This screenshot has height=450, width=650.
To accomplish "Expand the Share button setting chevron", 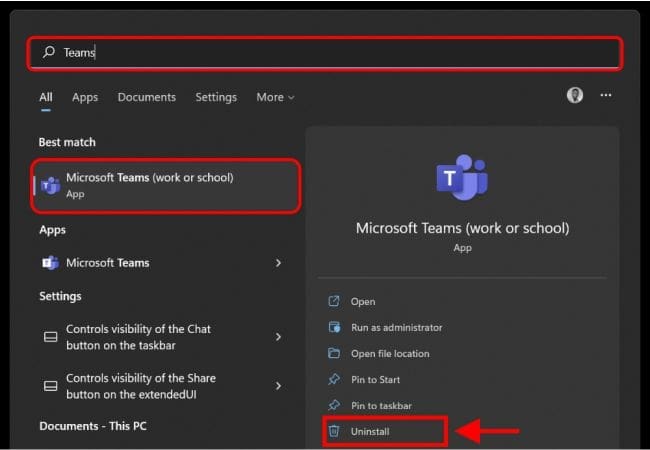I will coord(278,386).
